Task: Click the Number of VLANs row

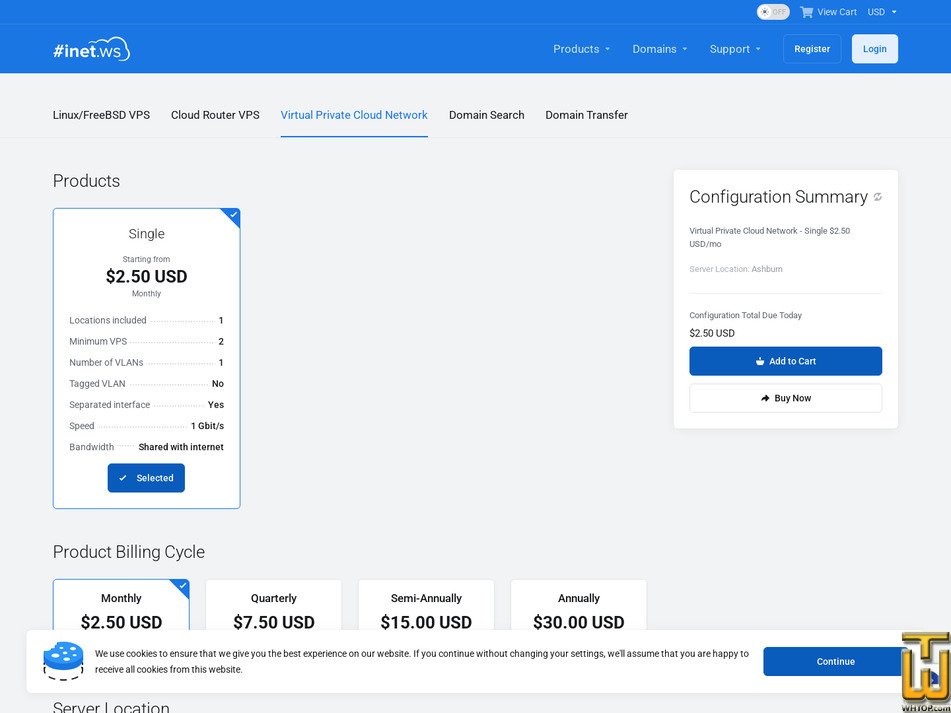Action: point(146,363)
